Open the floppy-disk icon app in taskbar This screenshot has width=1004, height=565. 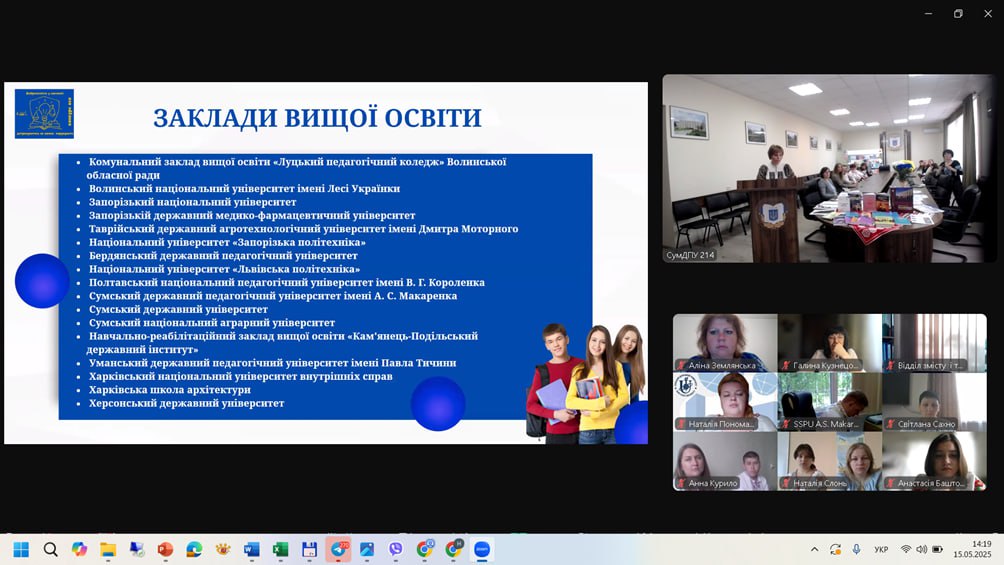309,550
